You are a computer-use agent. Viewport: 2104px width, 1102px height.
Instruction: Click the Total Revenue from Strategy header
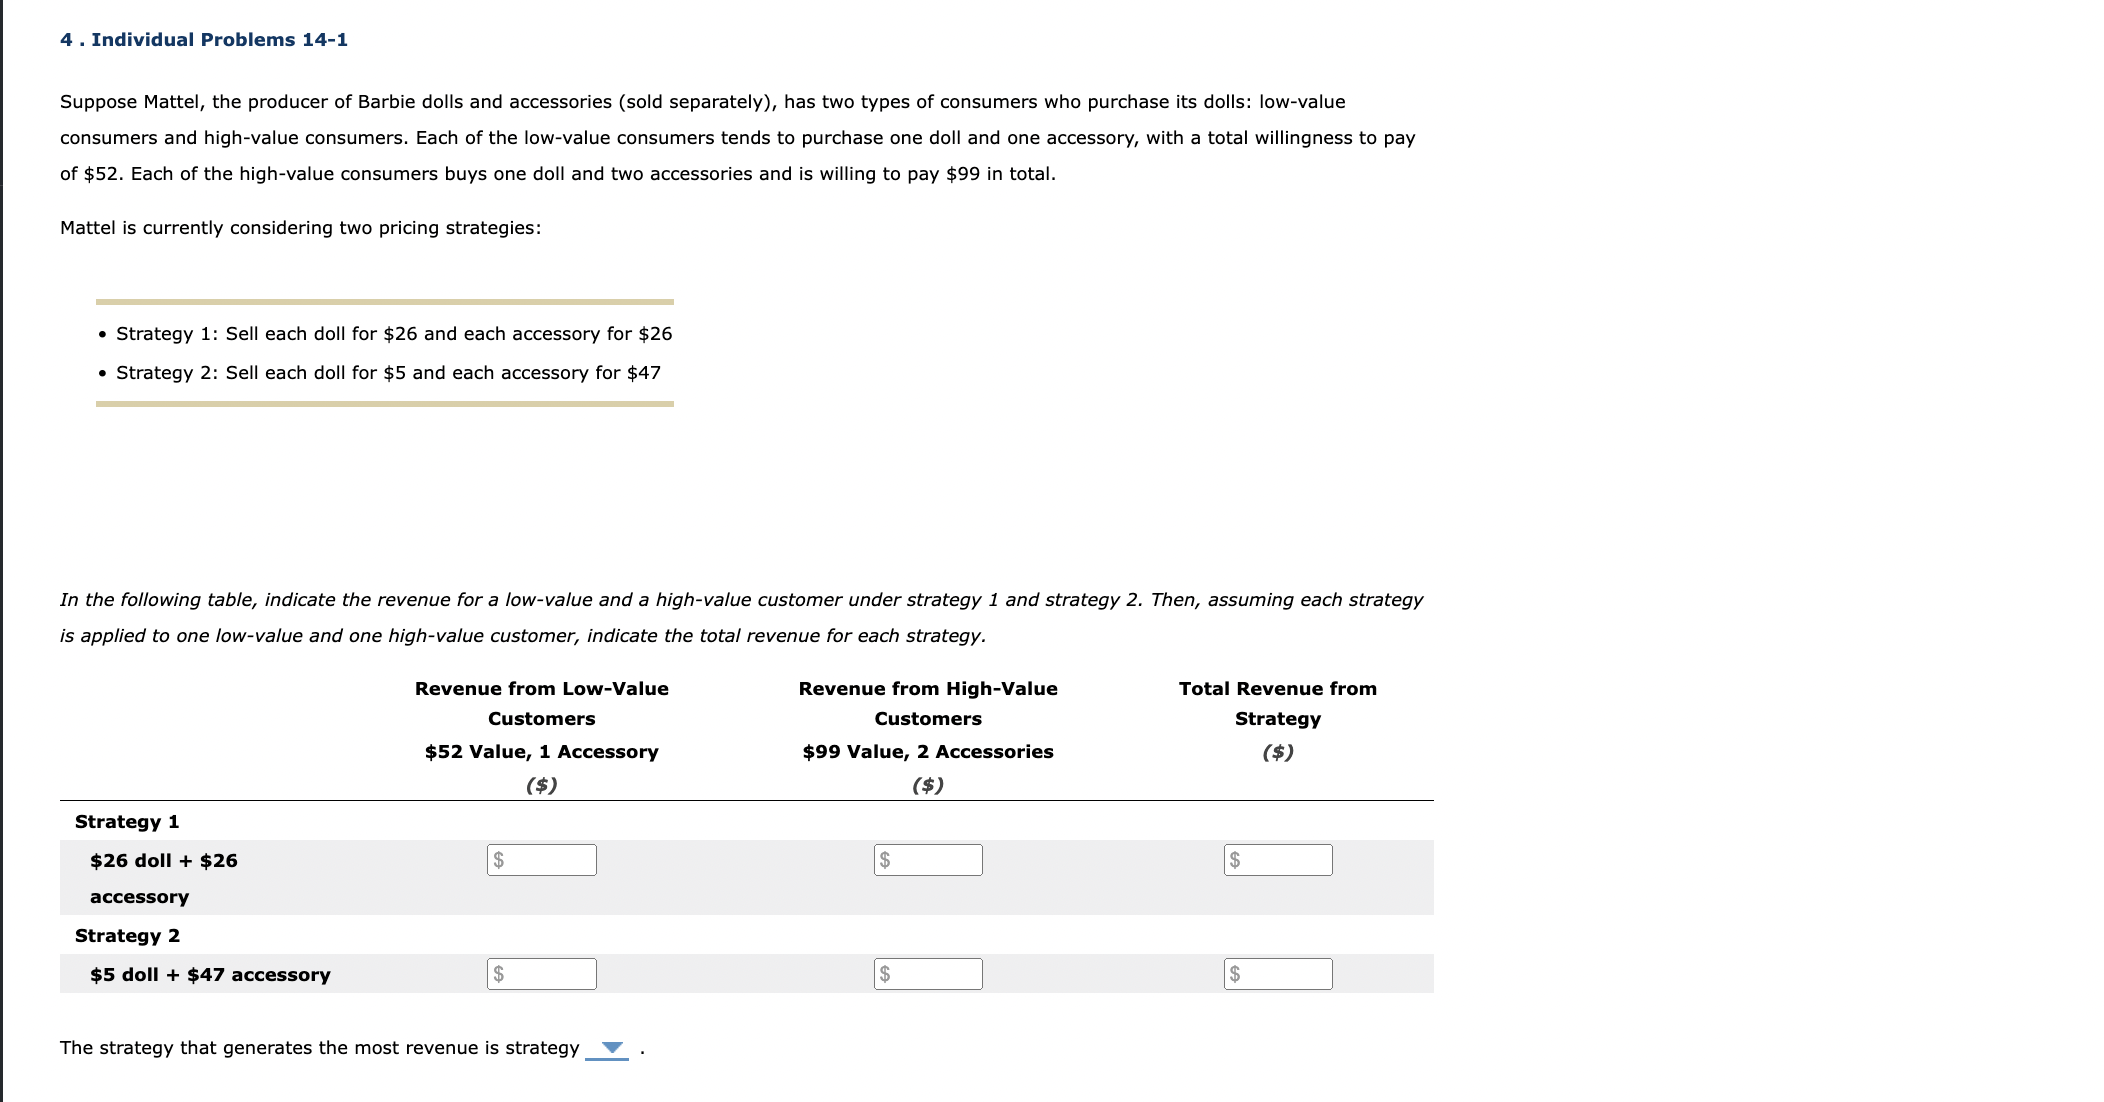point(1277,703)
